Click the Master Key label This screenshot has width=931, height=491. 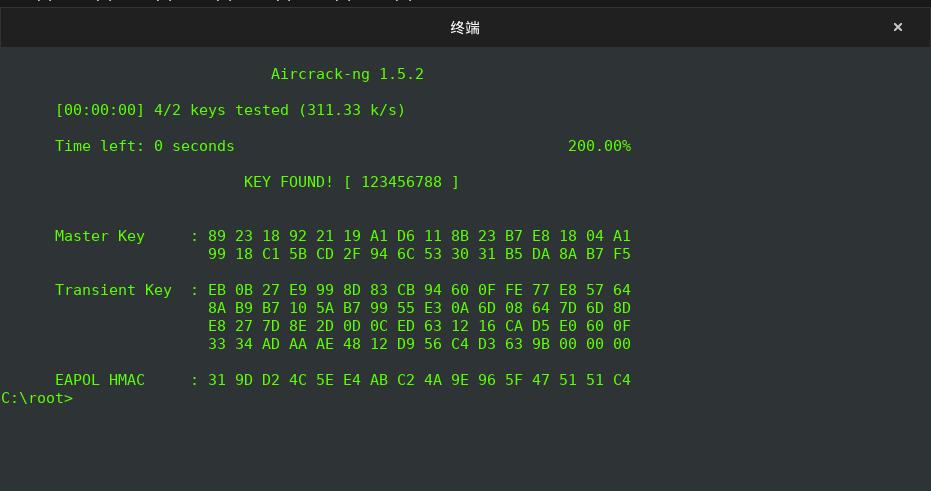[x=100, y=236]
